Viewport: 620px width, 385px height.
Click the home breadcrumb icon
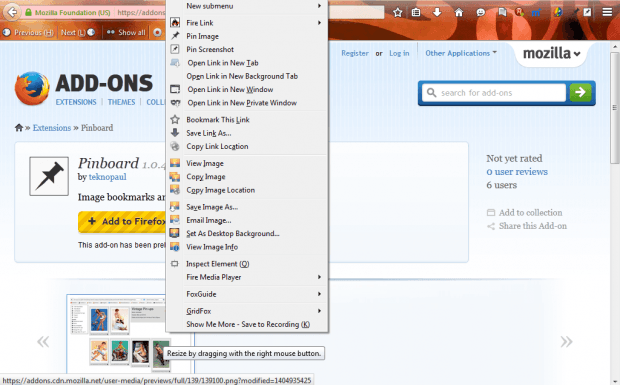click(19, 128)
